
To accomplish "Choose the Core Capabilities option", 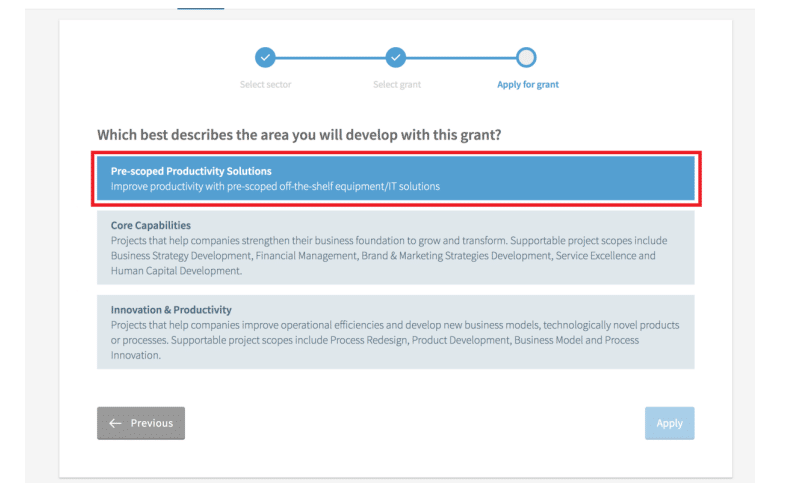I will tap(396, 248).
